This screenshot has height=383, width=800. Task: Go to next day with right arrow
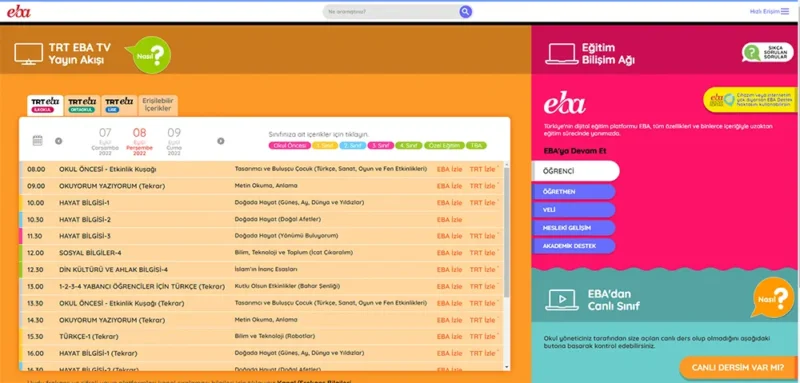[220, 141]
